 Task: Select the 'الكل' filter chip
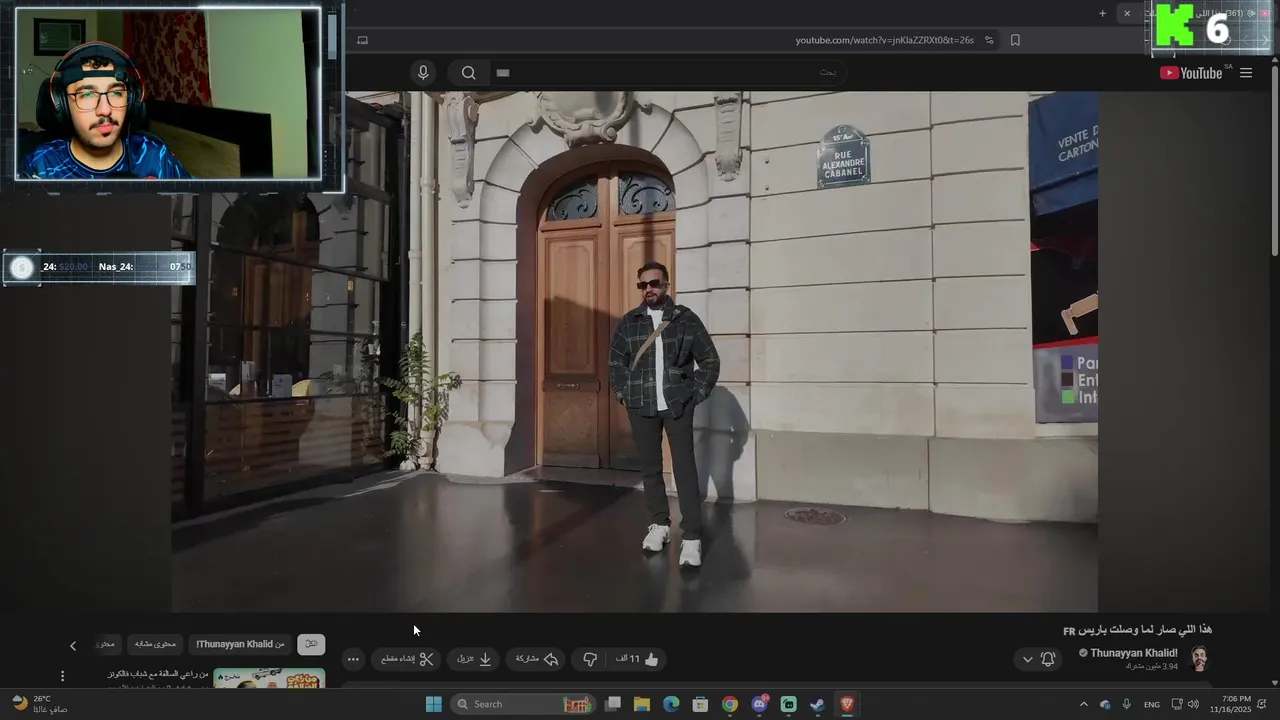pos(311,644)
